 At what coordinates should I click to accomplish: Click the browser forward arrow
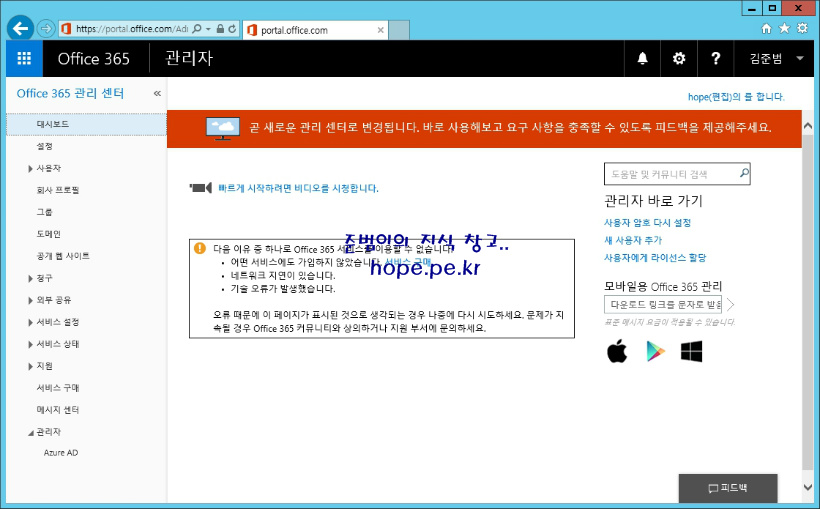(46, 28)
